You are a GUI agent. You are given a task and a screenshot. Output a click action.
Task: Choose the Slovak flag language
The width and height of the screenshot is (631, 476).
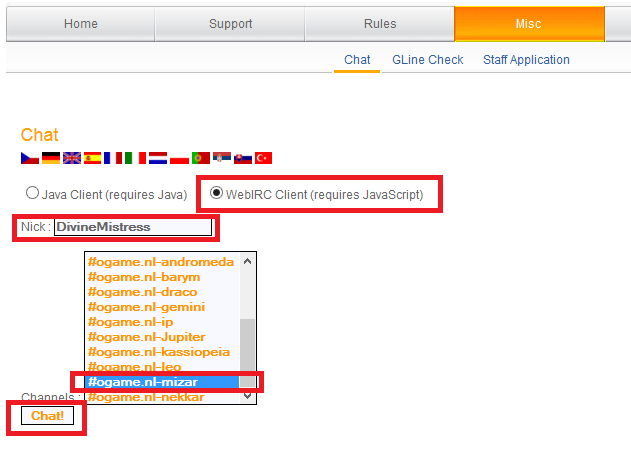tap(243, 158)
